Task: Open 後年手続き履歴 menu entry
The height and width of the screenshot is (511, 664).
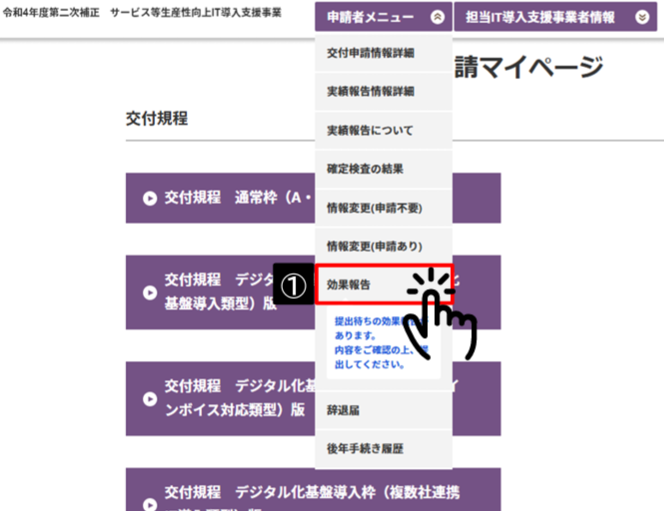Action: click(365, 449)
